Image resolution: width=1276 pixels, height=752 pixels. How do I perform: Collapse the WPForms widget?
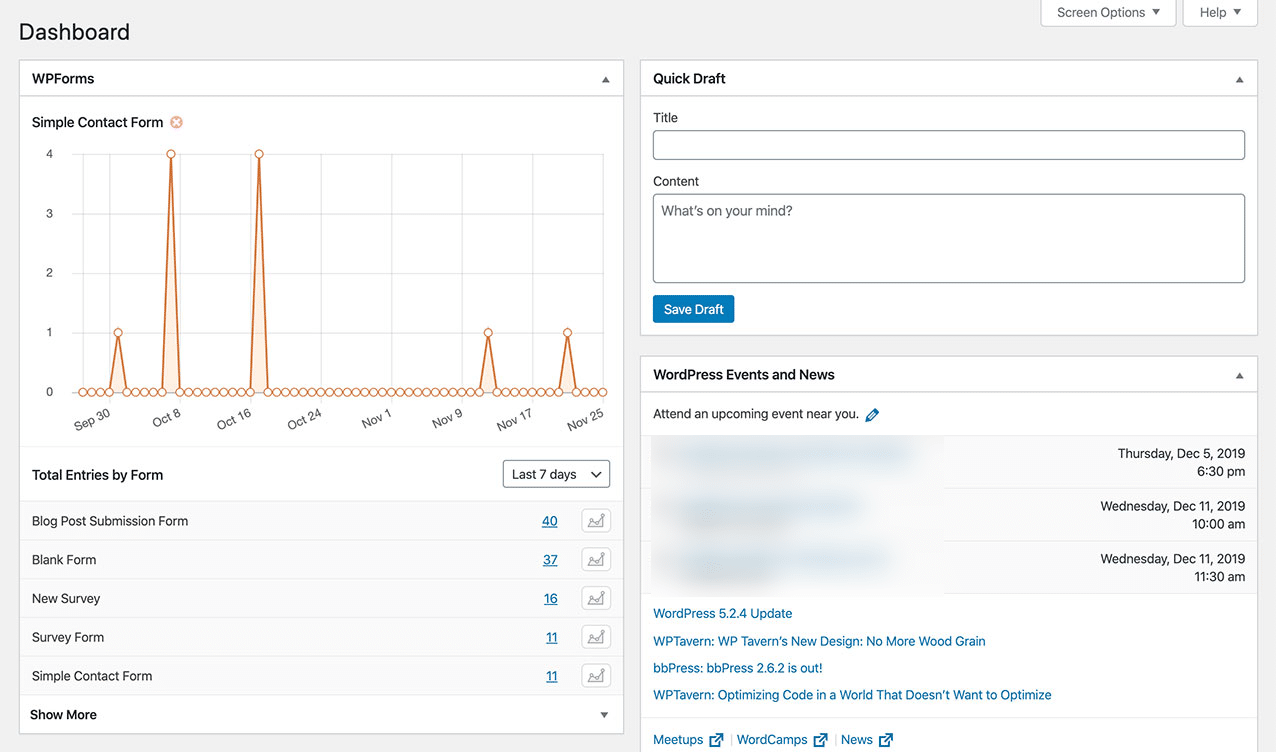(604, 78)
